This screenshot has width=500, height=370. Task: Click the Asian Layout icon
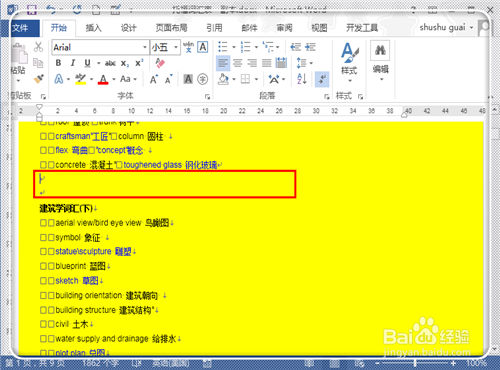click(274, 79)
